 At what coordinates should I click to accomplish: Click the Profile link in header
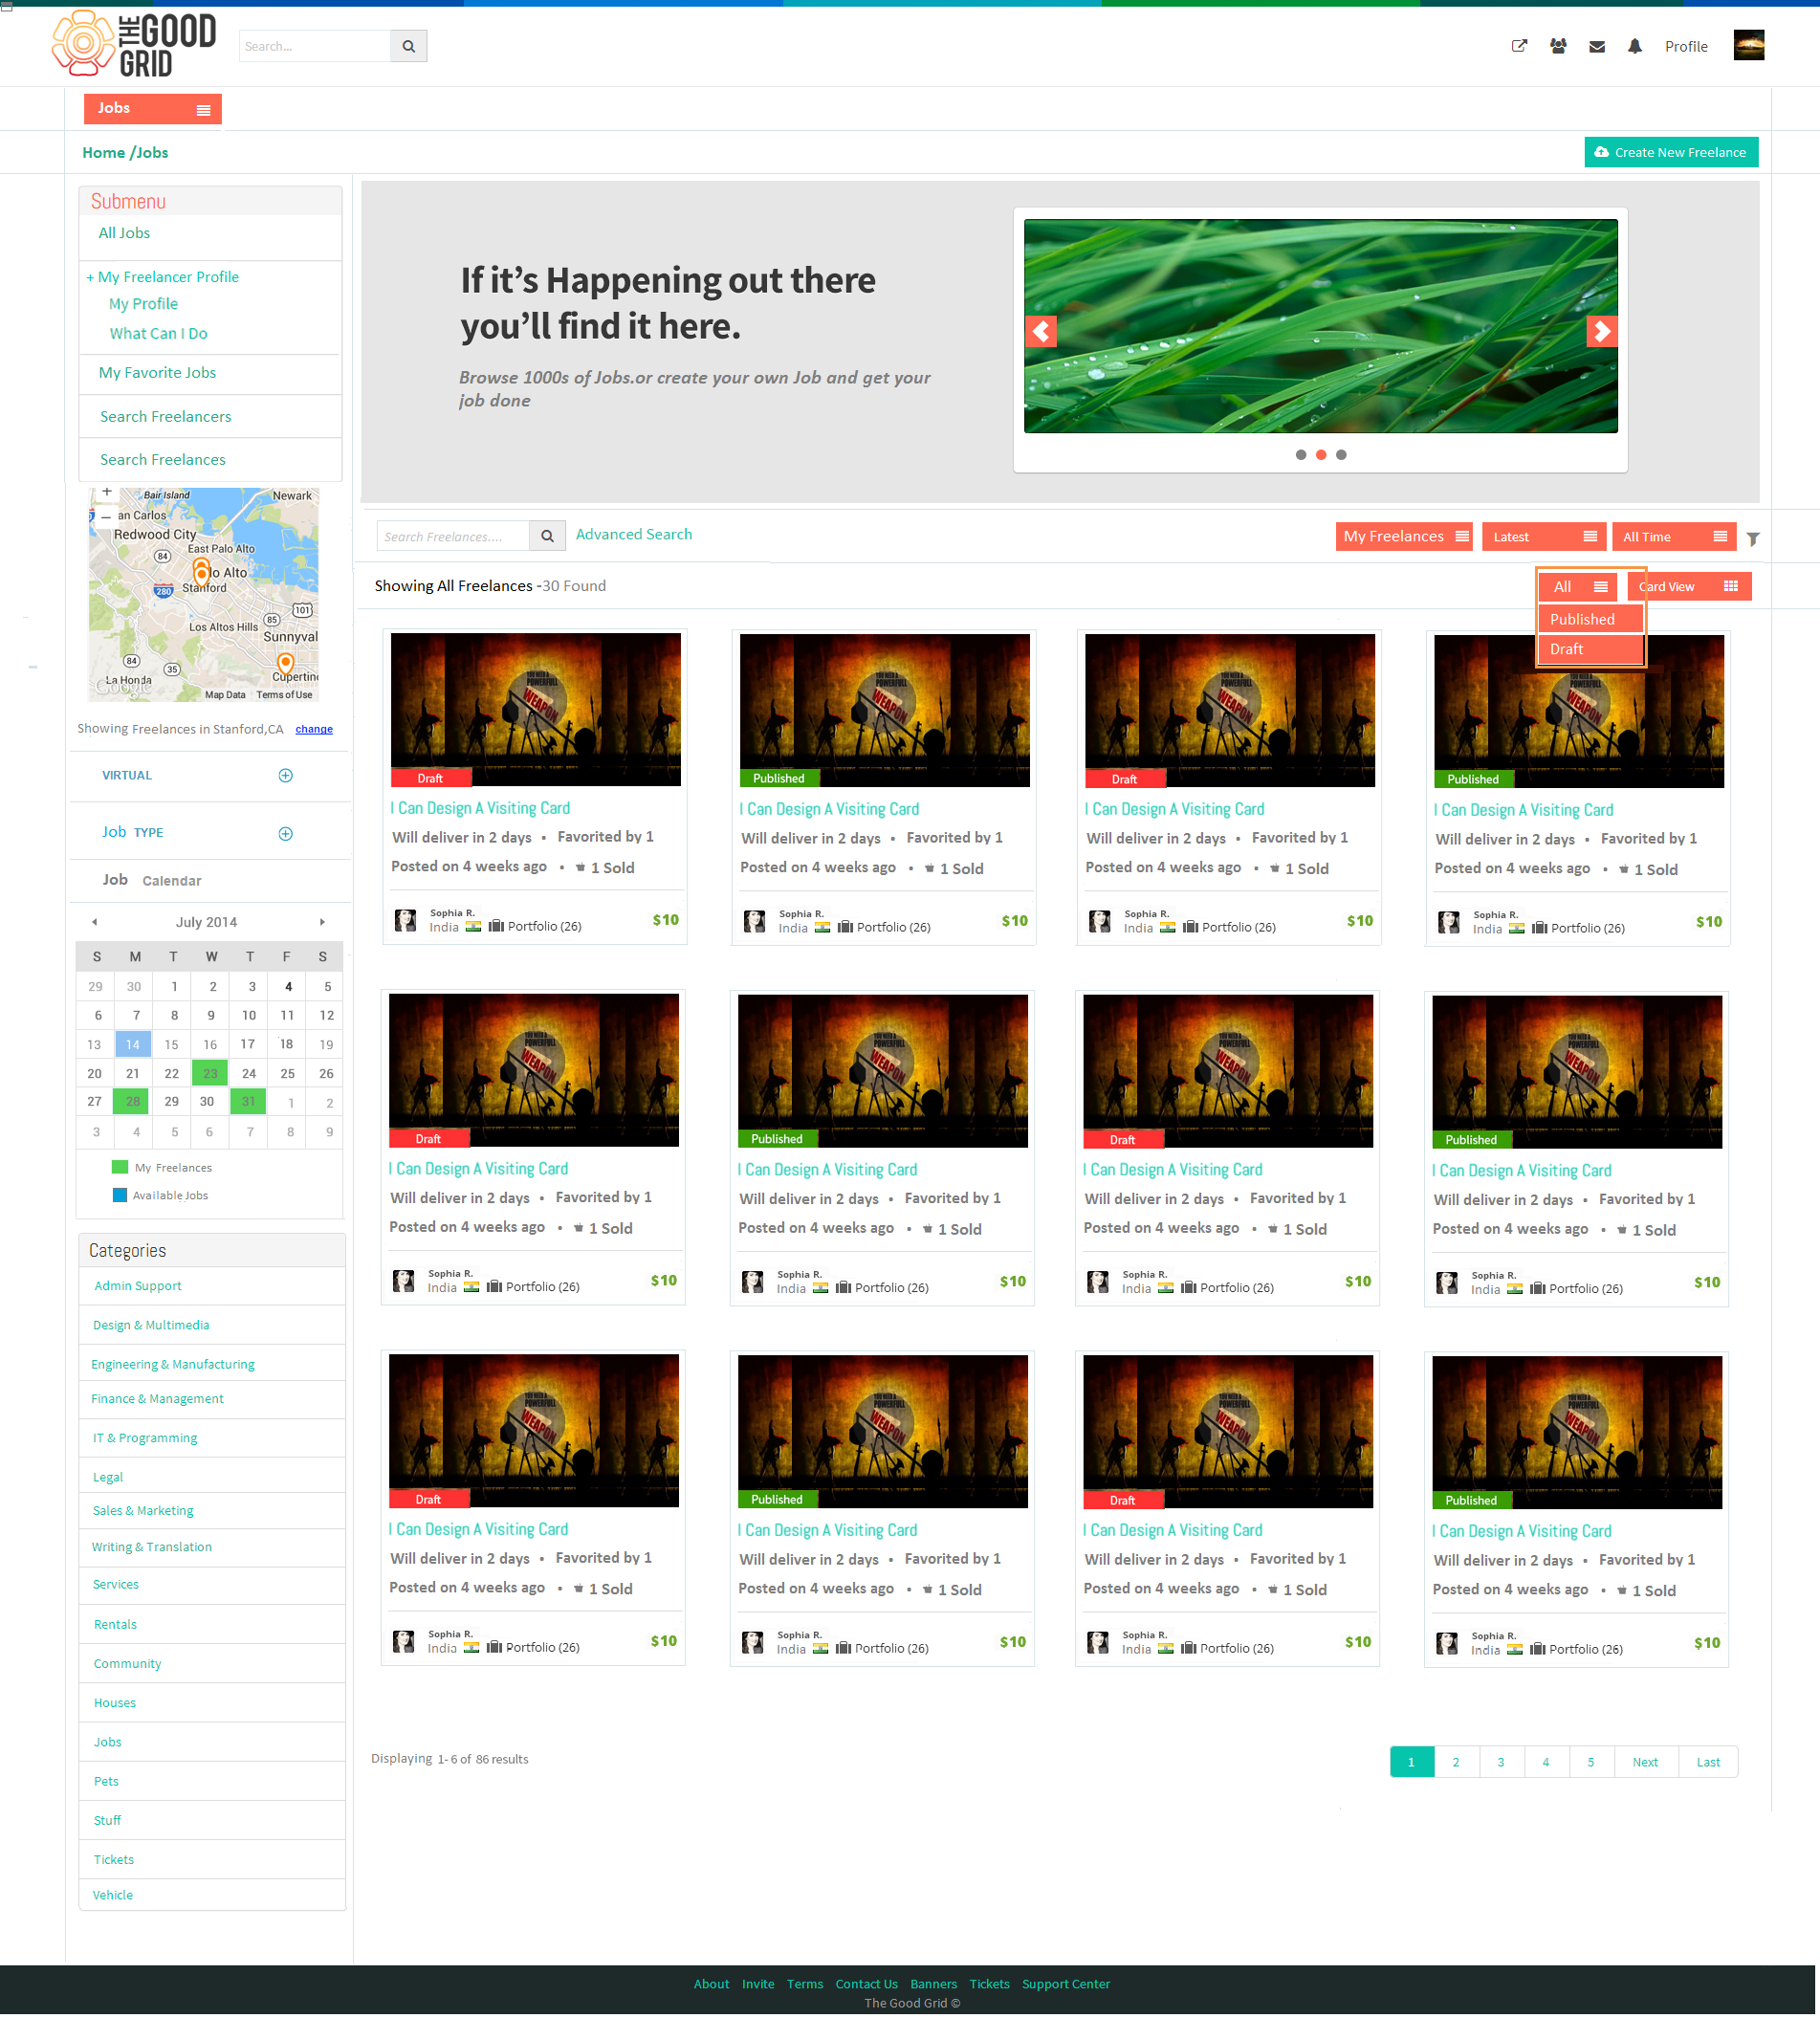(x=1686, y=46)
